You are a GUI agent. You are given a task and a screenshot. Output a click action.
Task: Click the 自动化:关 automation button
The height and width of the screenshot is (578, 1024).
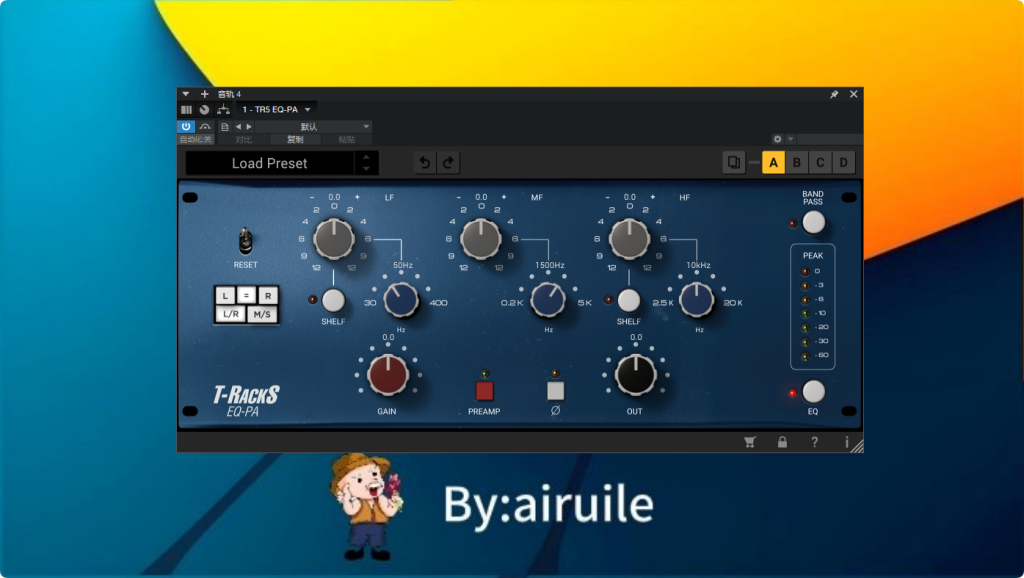(x=195, y=139)
